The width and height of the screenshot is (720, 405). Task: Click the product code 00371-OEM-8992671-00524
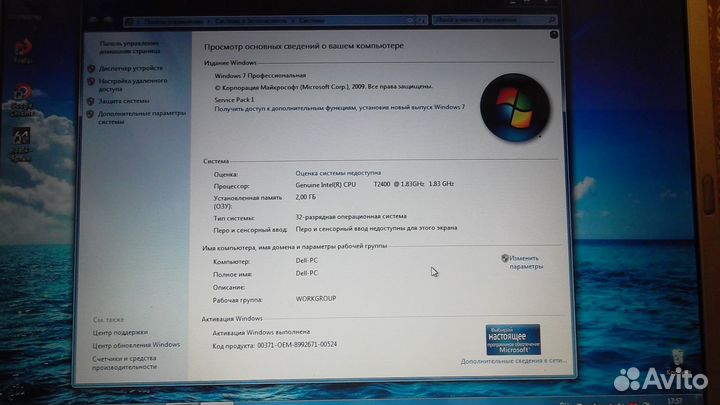click(297, 344)
